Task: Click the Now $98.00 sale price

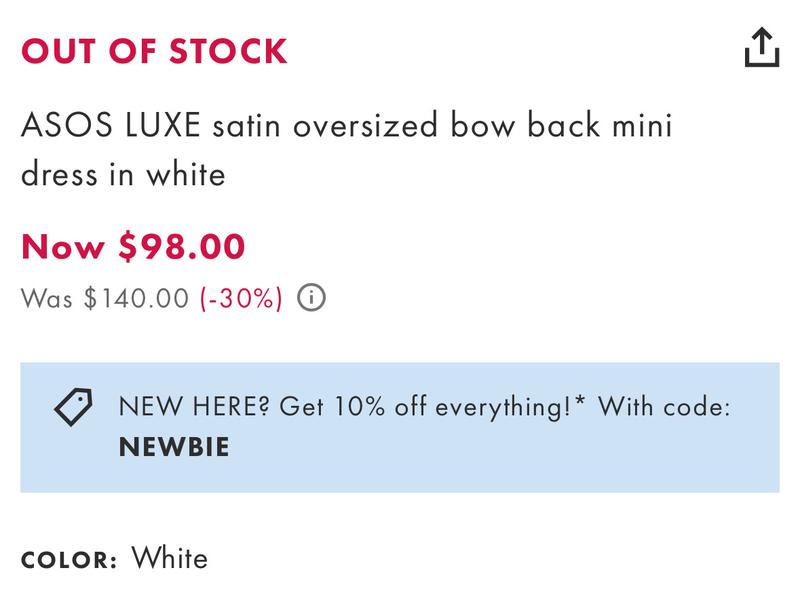Action: pos(133,247)
